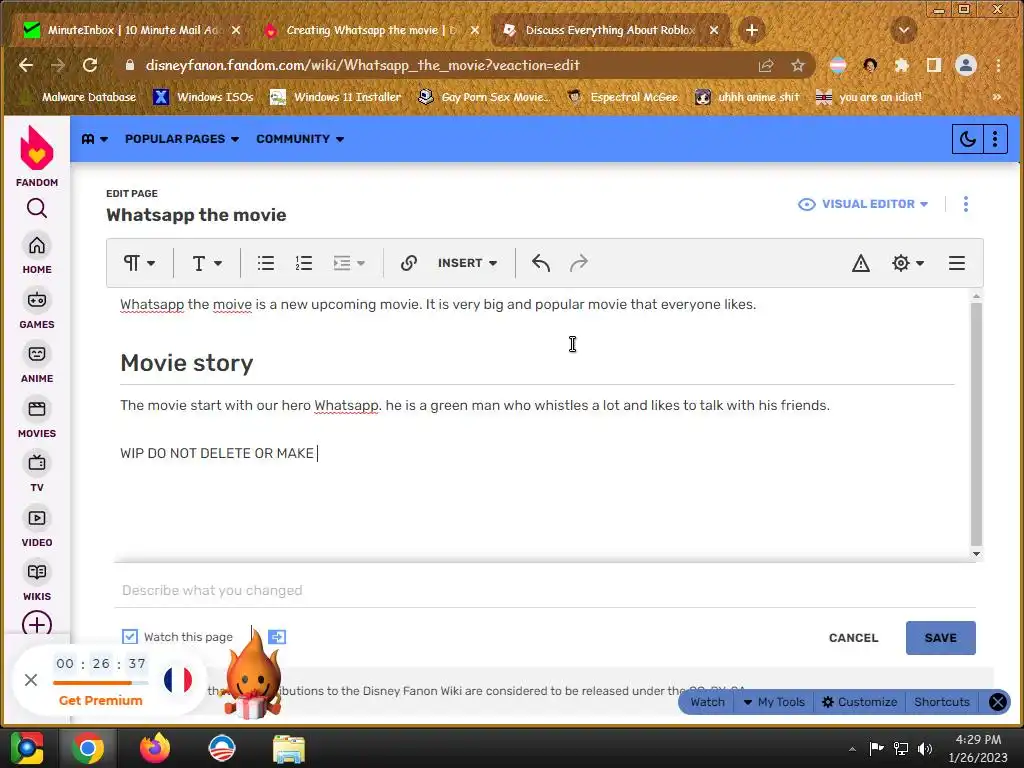Bookmark this page with star icon

tap(797, 65)
